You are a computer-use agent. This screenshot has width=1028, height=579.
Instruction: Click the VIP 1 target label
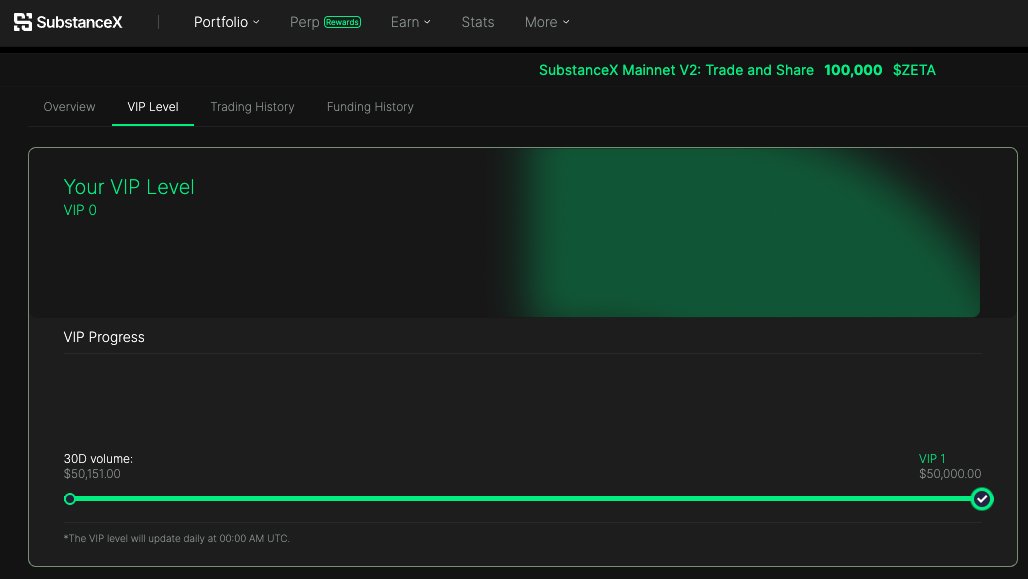[x=932, y=459]
